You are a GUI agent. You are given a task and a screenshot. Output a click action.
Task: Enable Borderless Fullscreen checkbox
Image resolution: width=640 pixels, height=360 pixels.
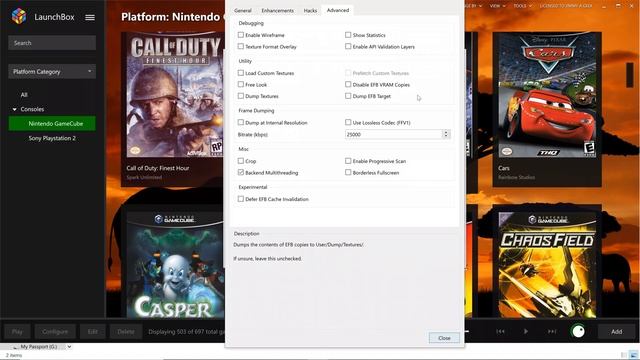coord(348,173)
